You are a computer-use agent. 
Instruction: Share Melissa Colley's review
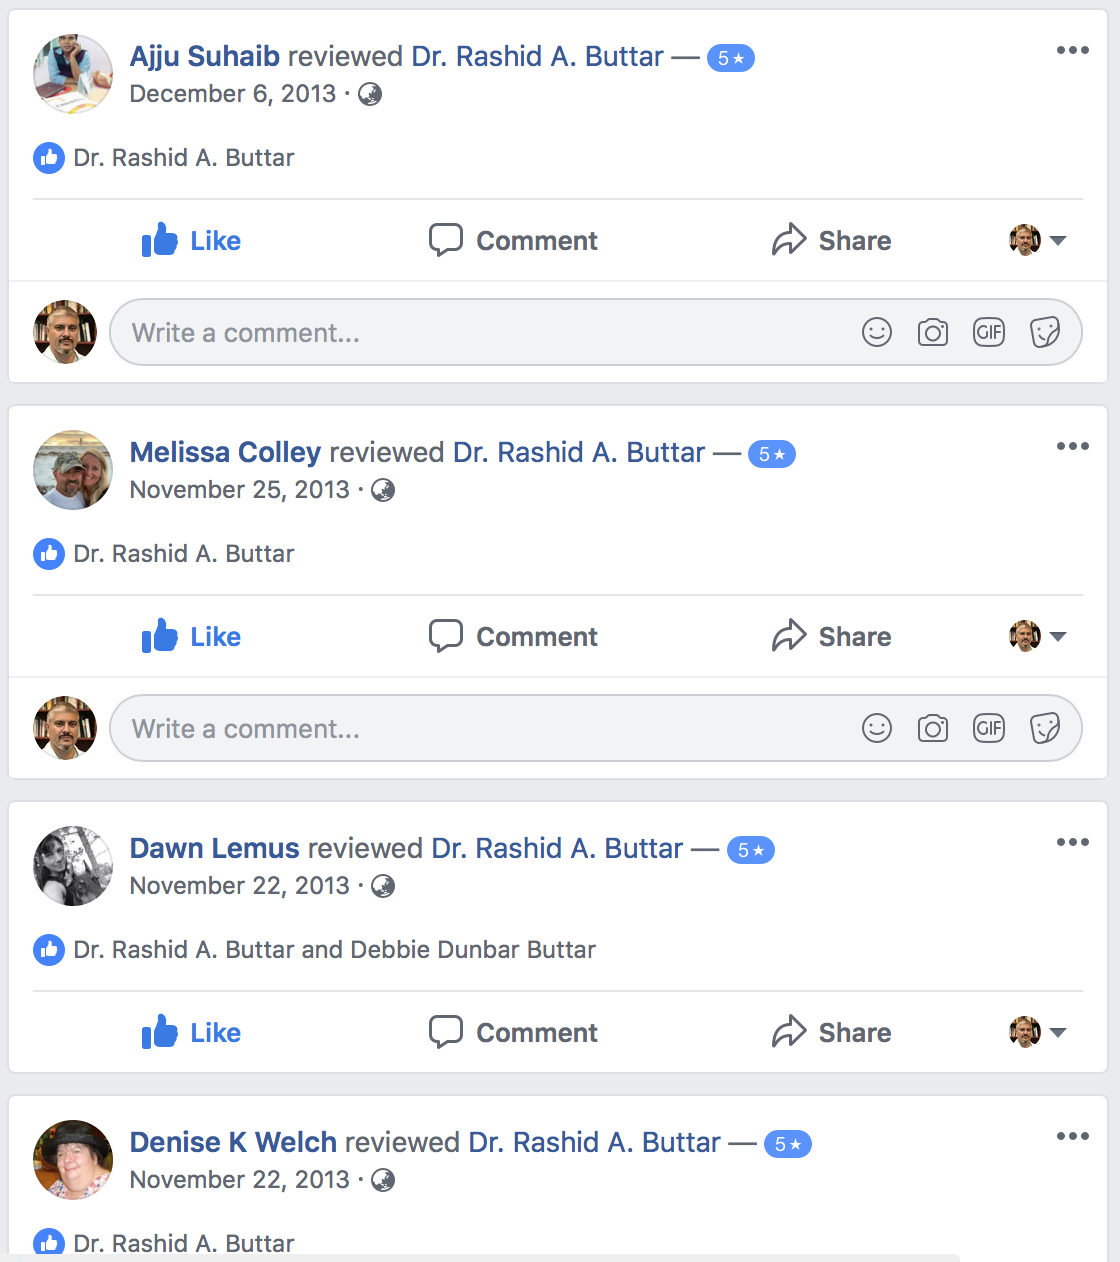click(x=831, y=636)
